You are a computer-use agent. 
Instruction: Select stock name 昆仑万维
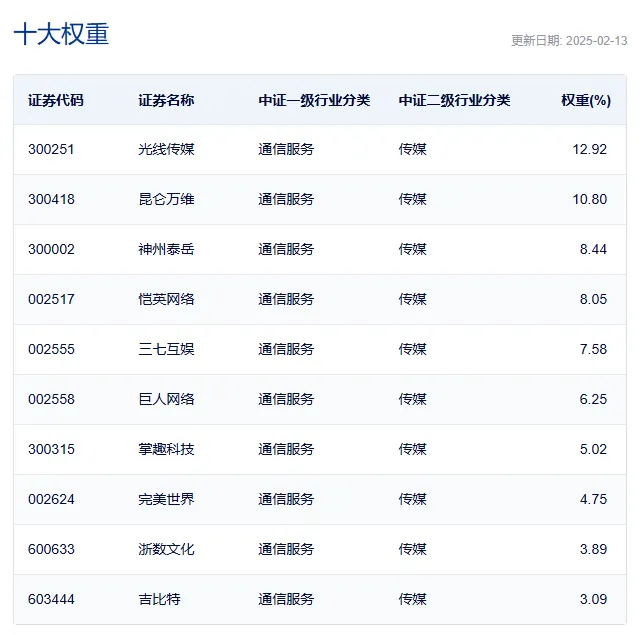point(166,199)
